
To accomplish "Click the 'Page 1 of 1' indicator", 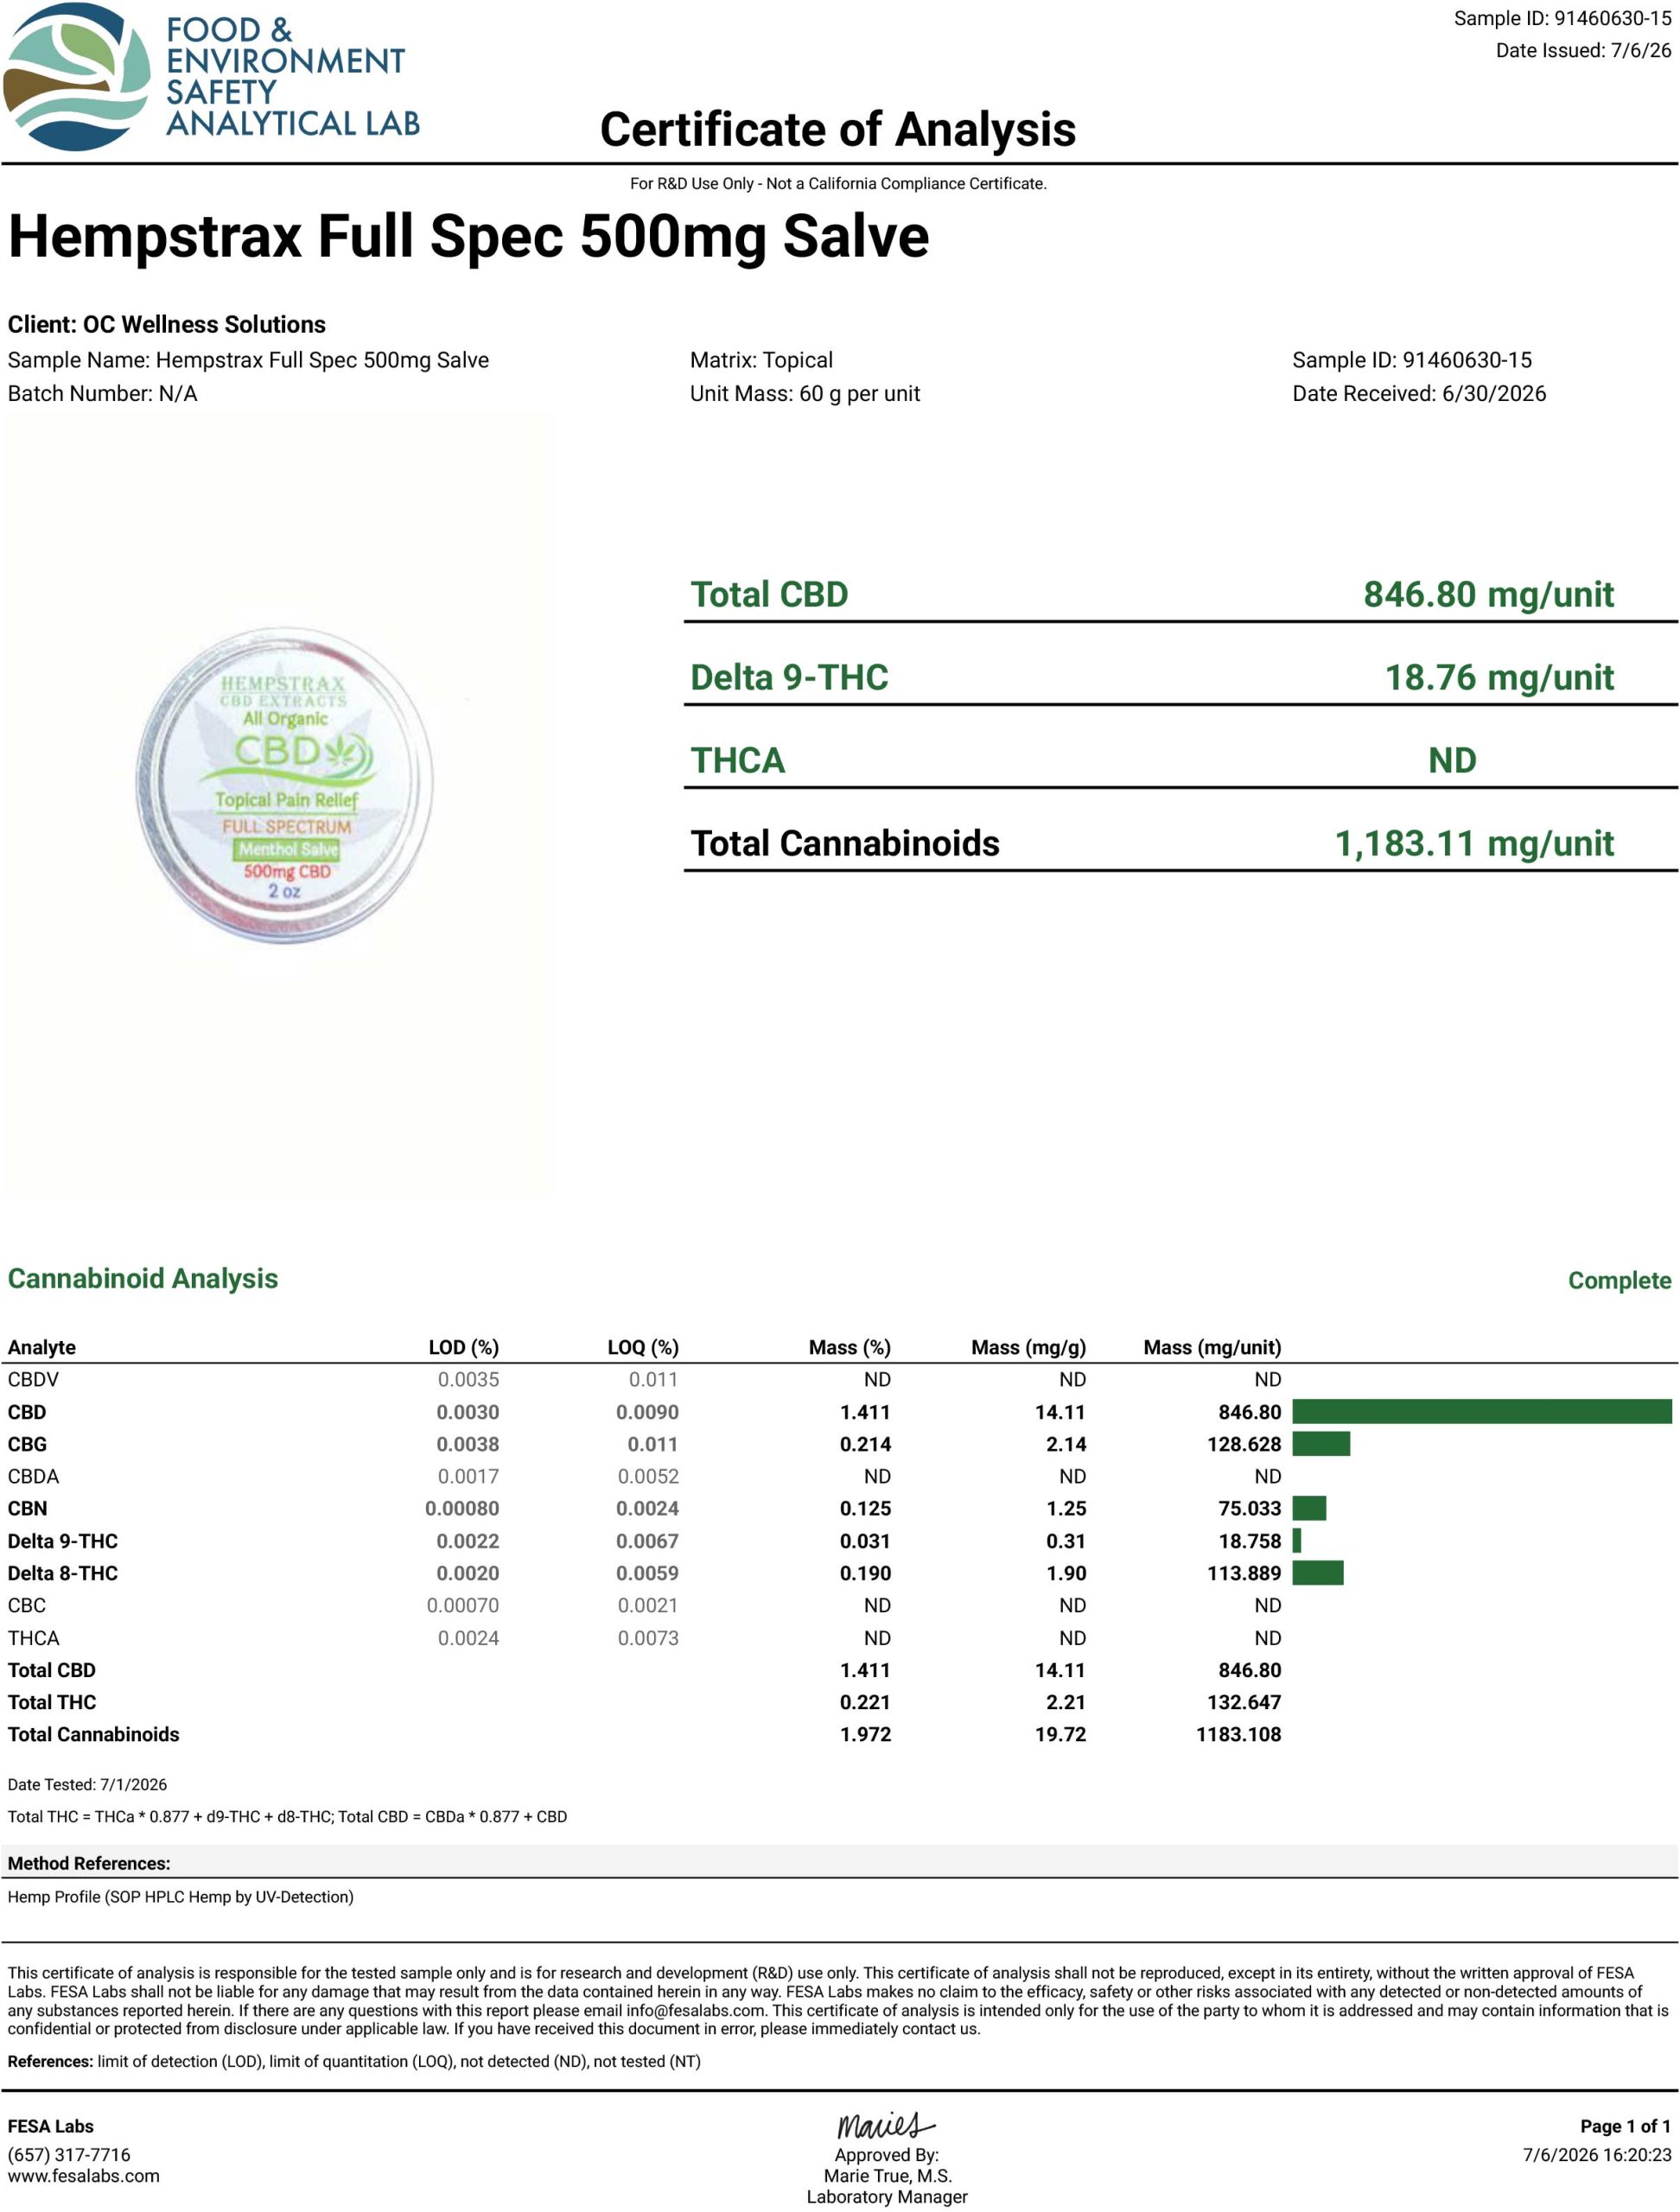I will [x=1626, y=2127].
